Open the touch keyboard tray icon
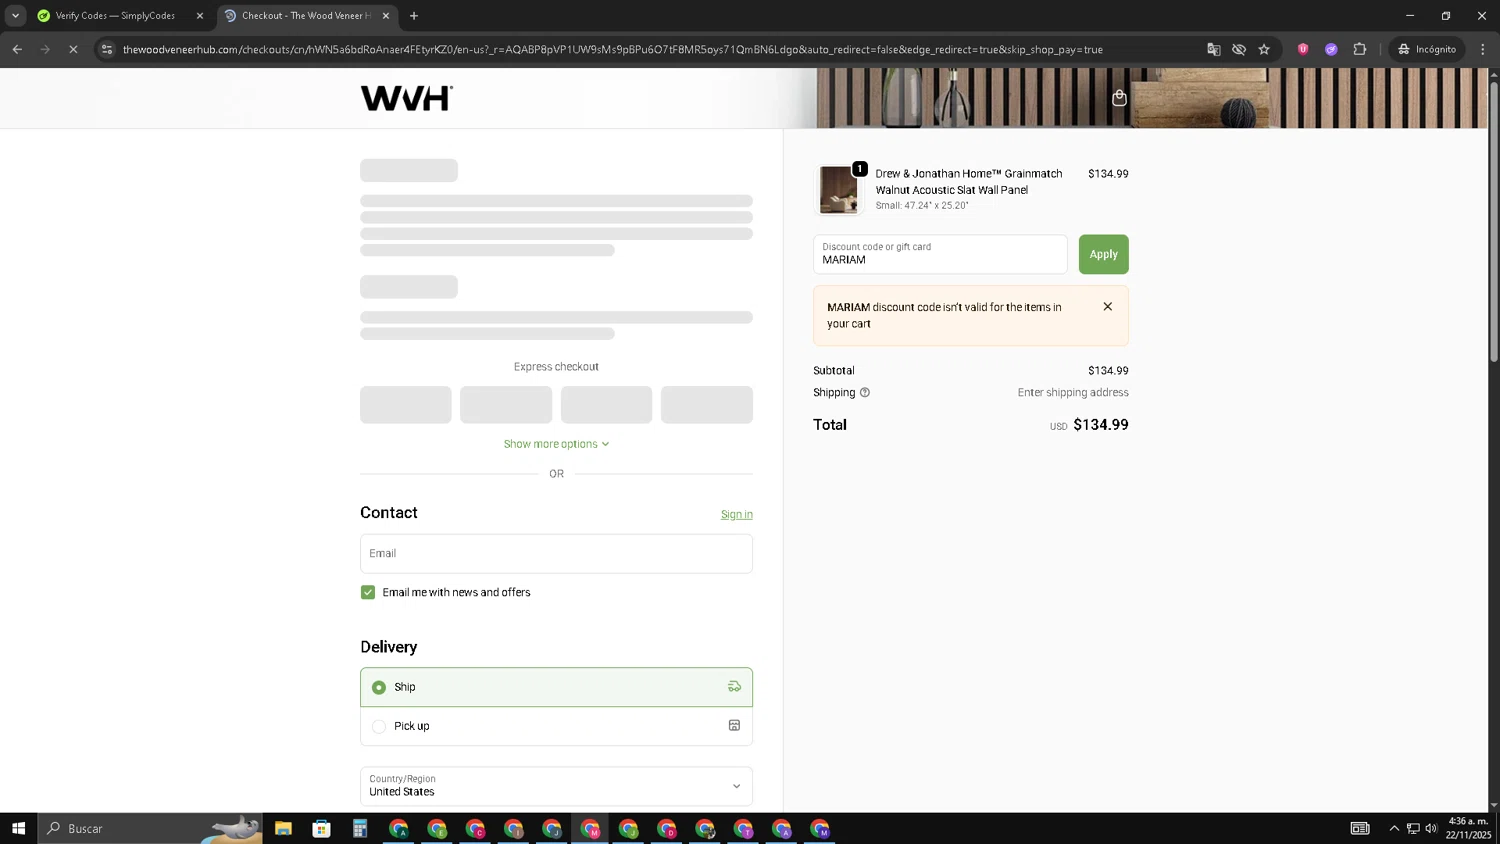Image resolution: width=1500 pixels, height=844 pixels. (1360, 828)
